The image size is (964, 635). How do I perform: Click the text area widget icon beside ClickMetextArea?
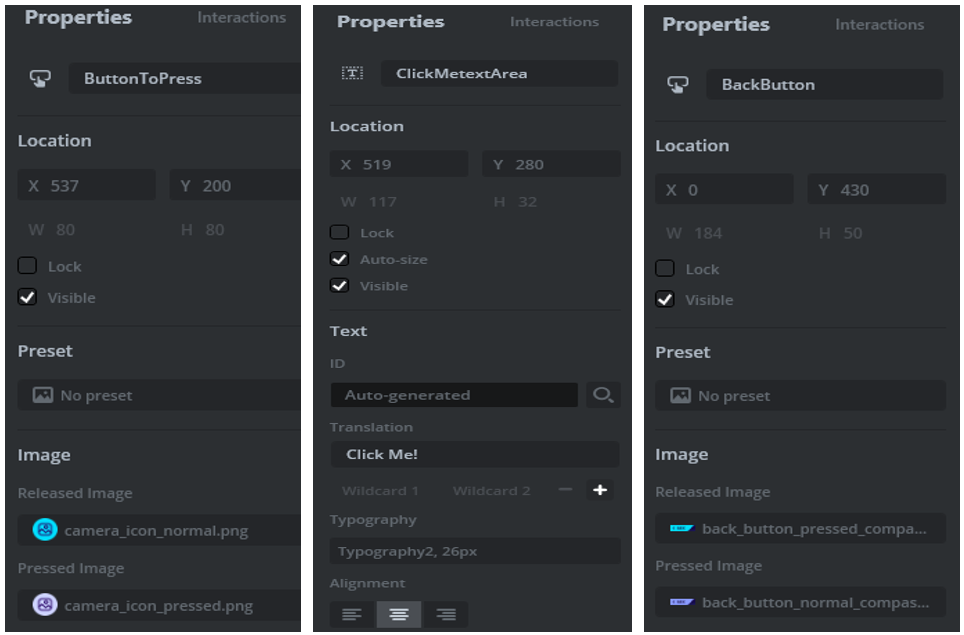click(x=352, y=73)
